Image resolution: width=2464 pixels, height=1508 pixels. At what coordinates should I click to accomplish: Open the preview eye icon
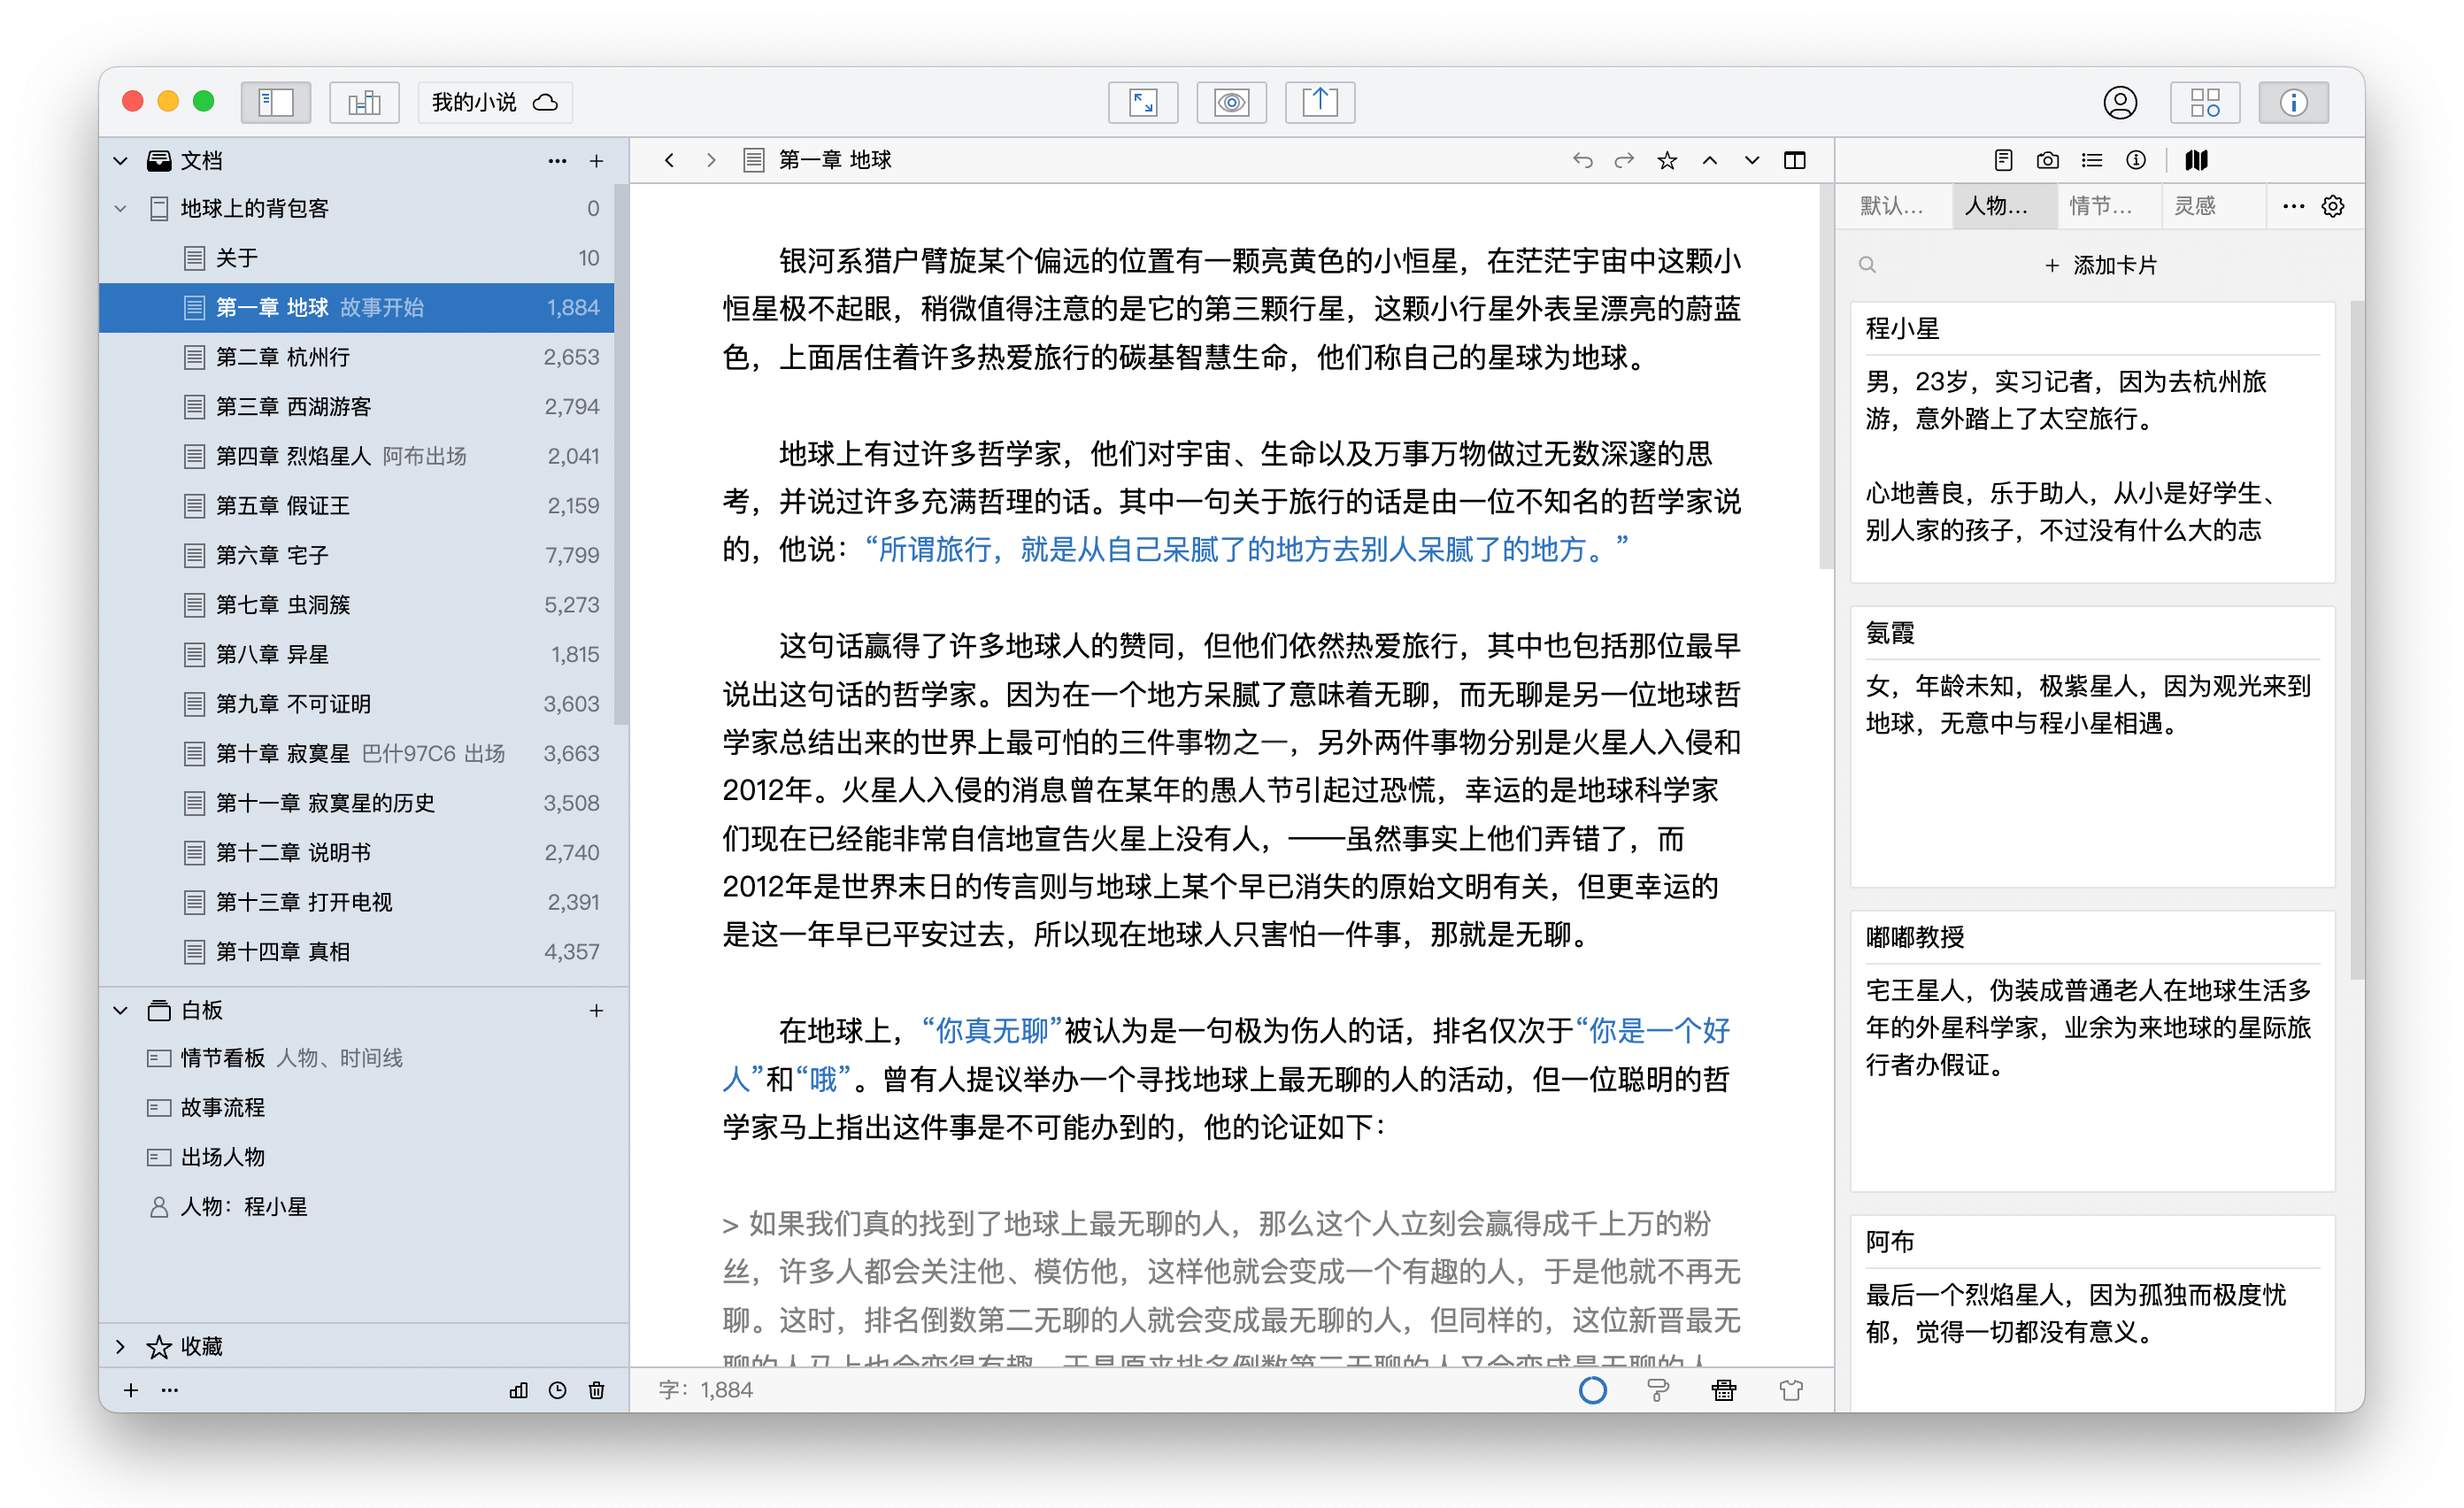click(x=1231, y=102)
